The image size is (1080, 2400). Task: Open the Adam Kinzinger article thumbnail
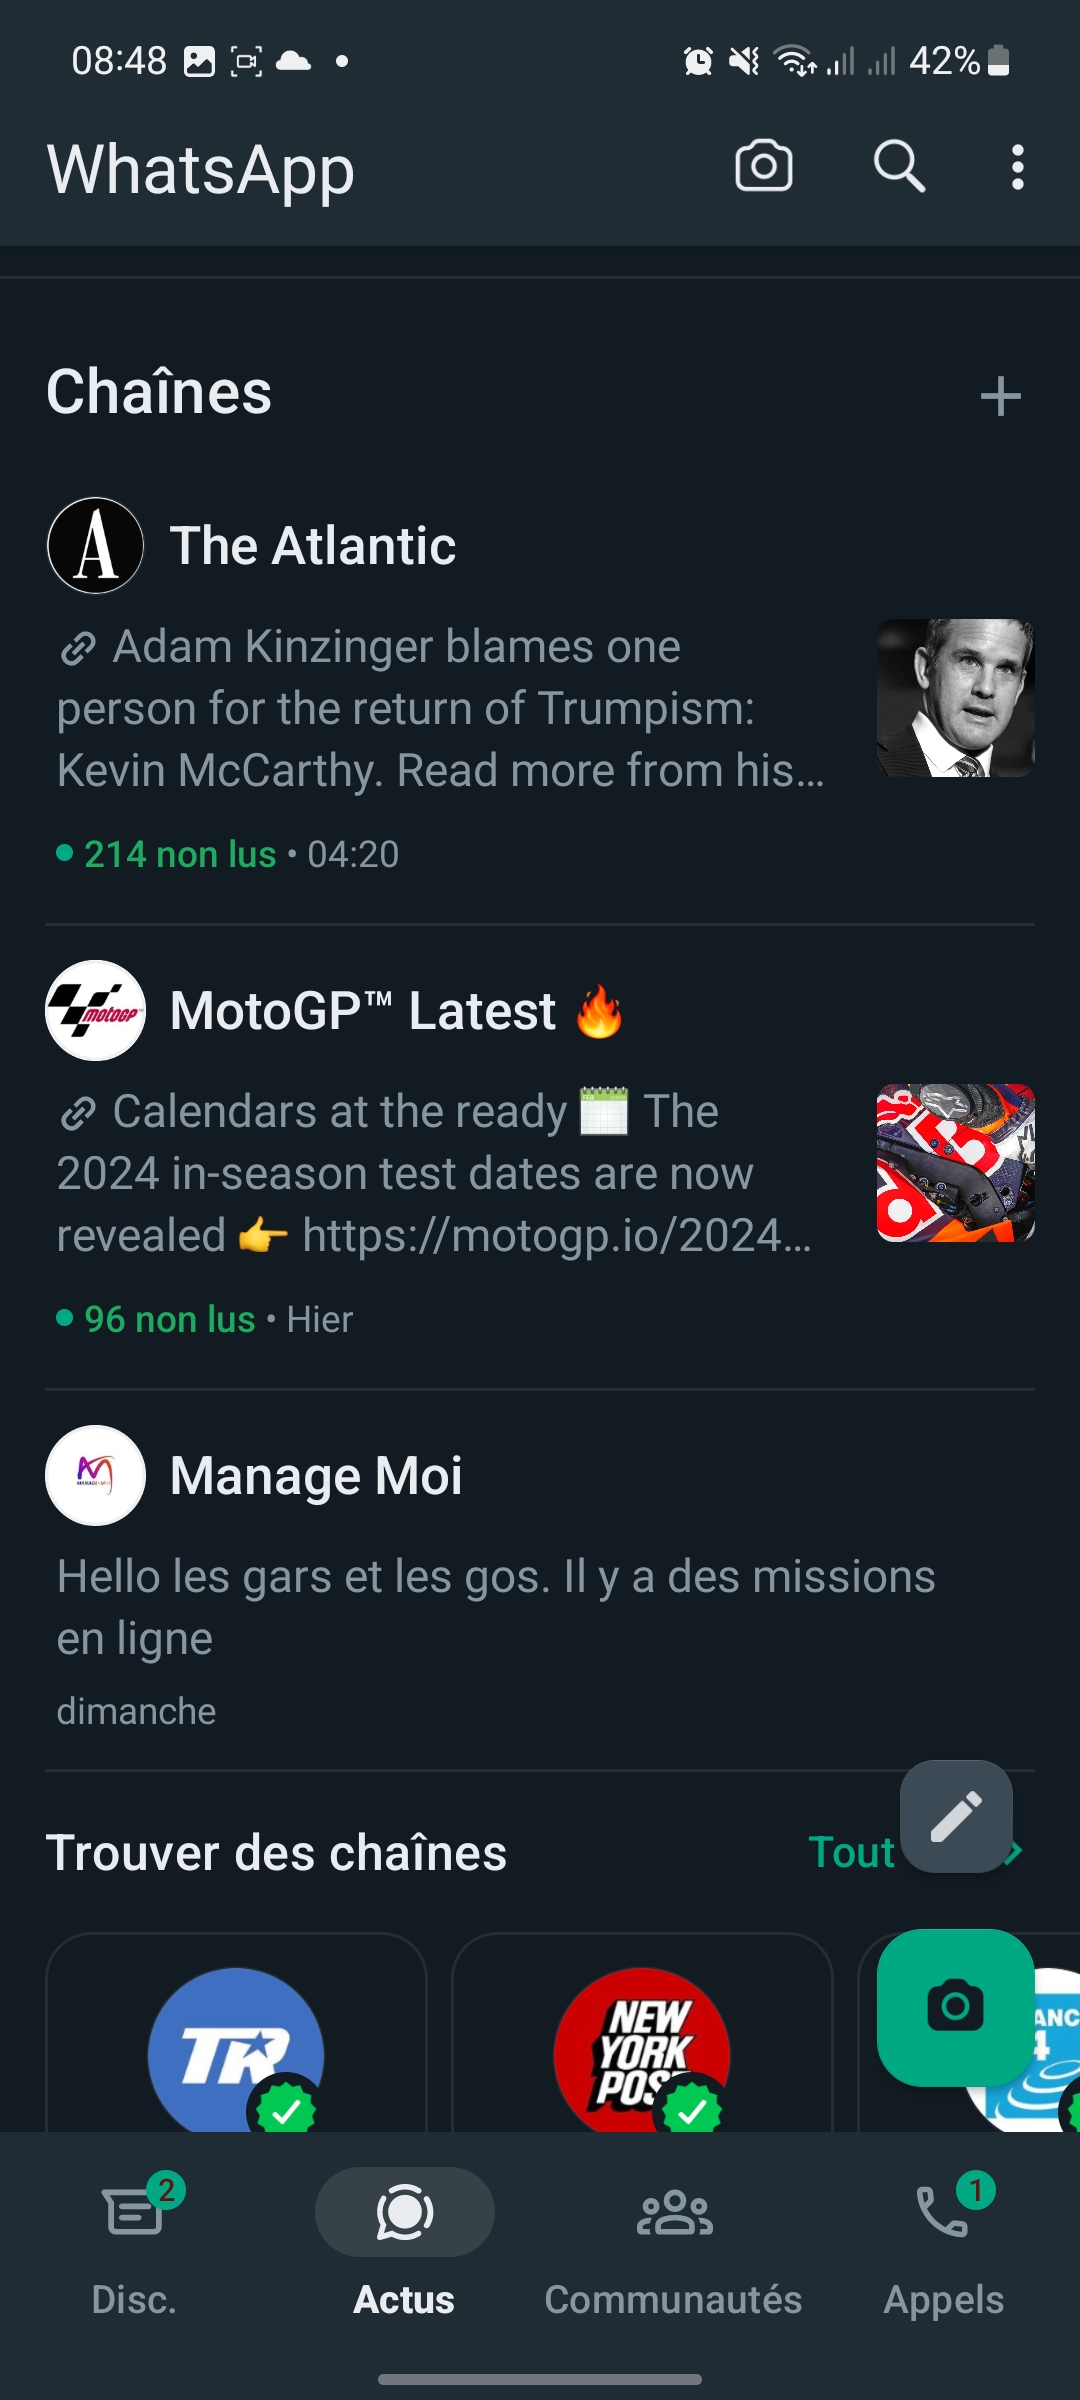coord(955,698)
